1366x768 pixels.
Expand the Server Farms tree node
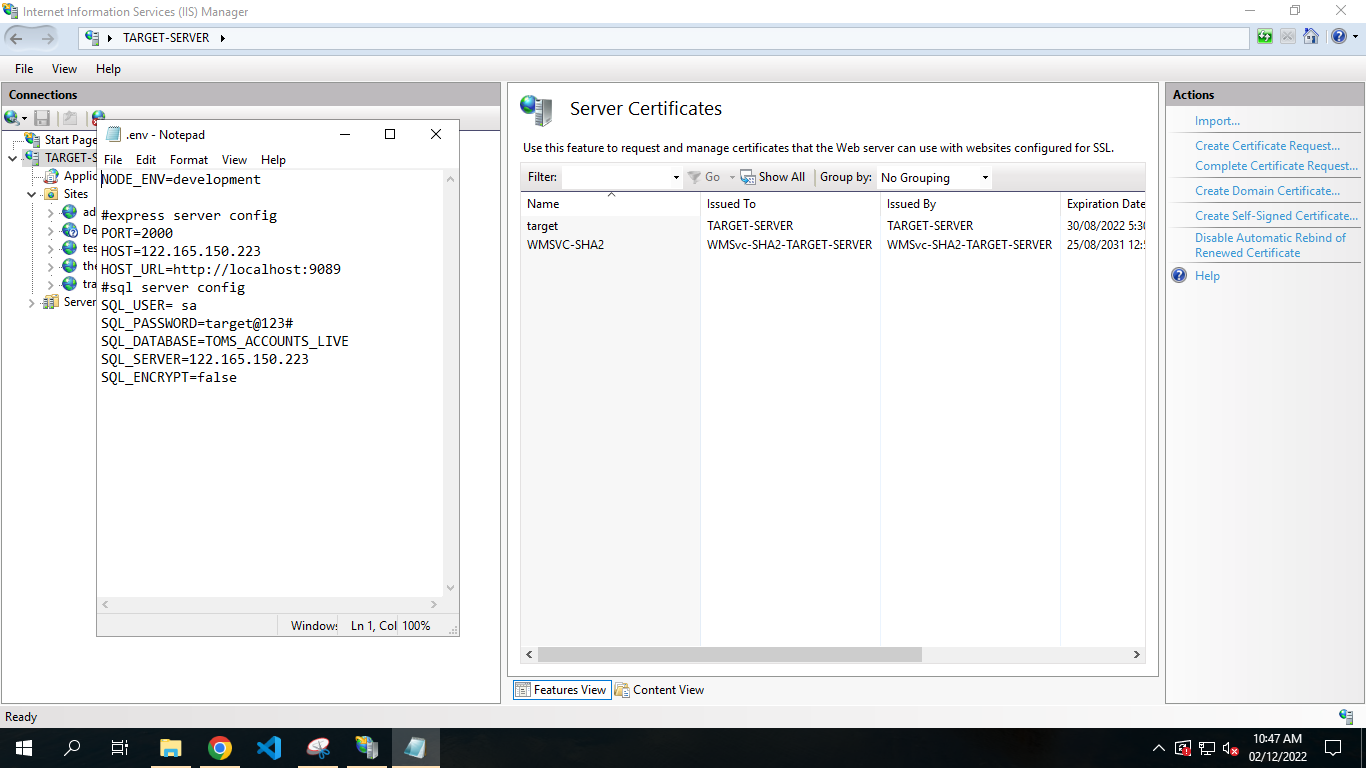click(x=32, y=302)
